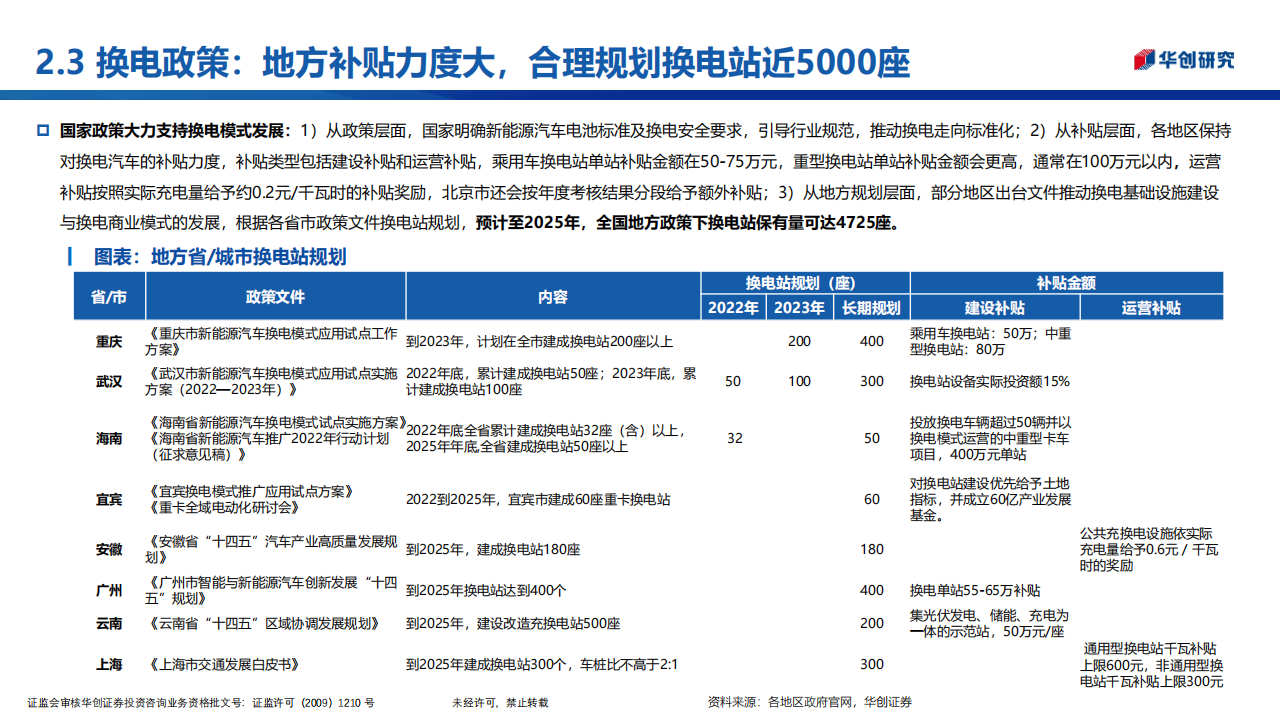Click the 内容 column header
This screenshot has height=720, width=1280.
(x=552, y=297)
